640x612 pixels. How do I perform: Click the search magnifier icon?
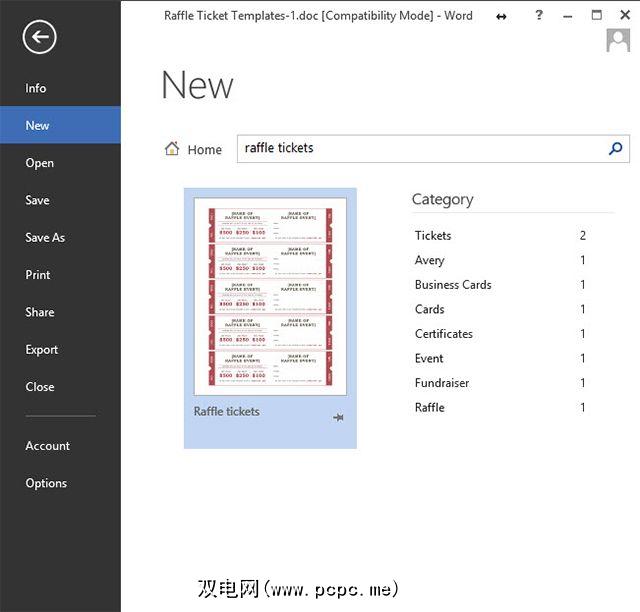616,149
